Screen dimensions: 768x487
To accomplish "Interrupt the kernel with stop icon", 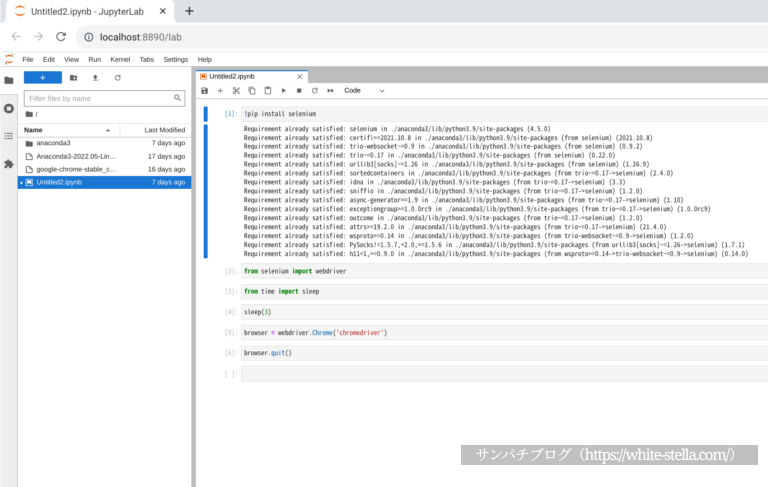I will pos(299,91).
